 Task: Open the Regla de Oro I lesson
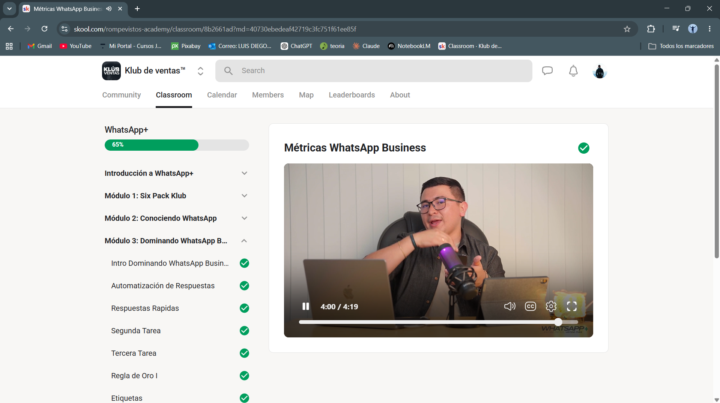click(134, 375)
